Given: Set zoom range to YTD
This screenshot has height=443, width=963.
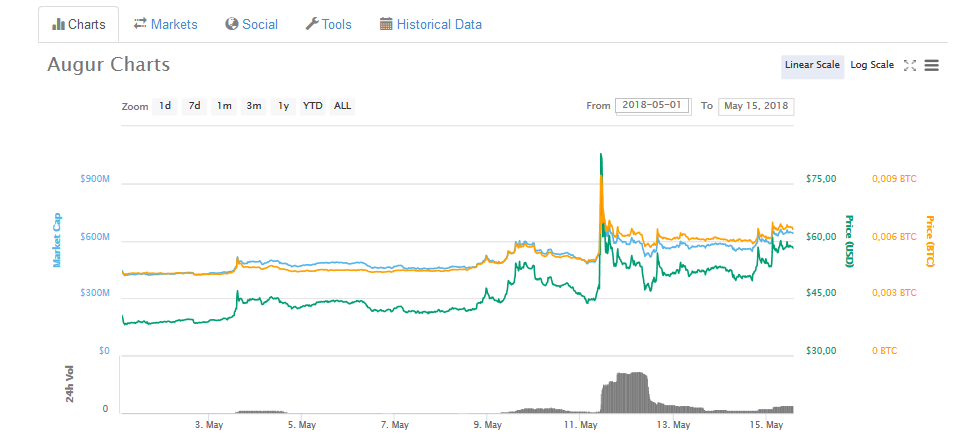Looking at the screenshot, I should [313, 106].
